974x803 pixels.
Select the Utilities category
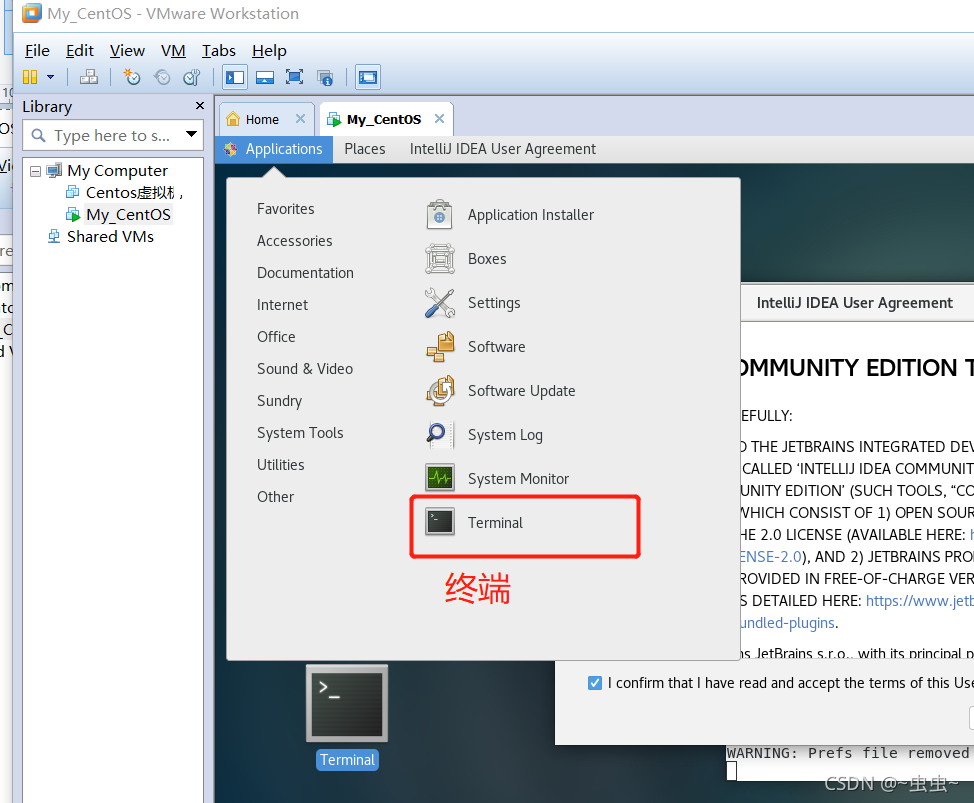pyautogui.click(x=280, y=465)
